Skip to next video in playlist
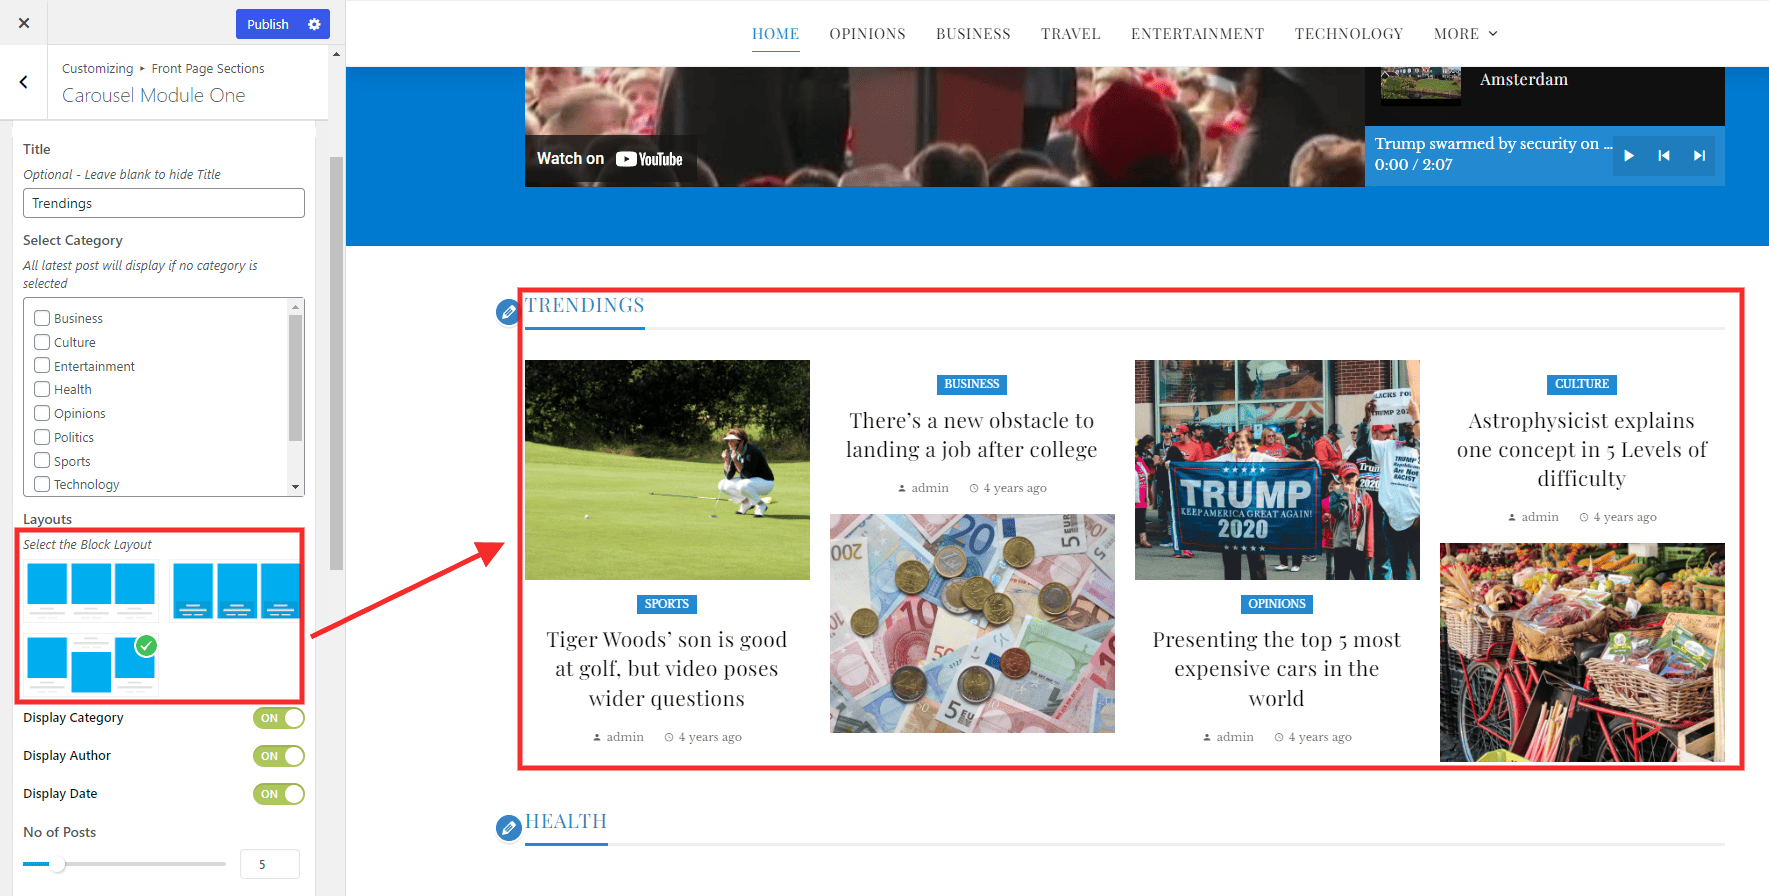The height and width of the screenshot is (896, 1769). coord(1699,155)
